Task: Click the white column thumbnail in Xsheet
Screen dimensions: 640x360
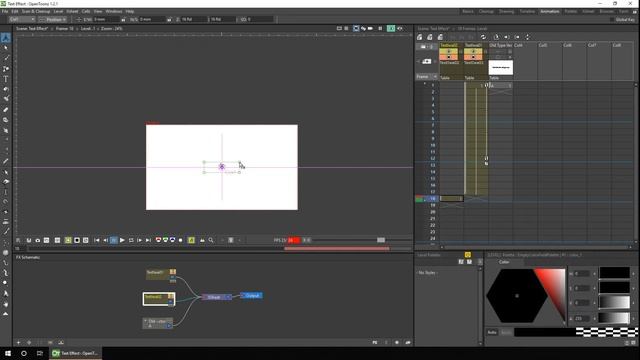Action: coord(500,67)
